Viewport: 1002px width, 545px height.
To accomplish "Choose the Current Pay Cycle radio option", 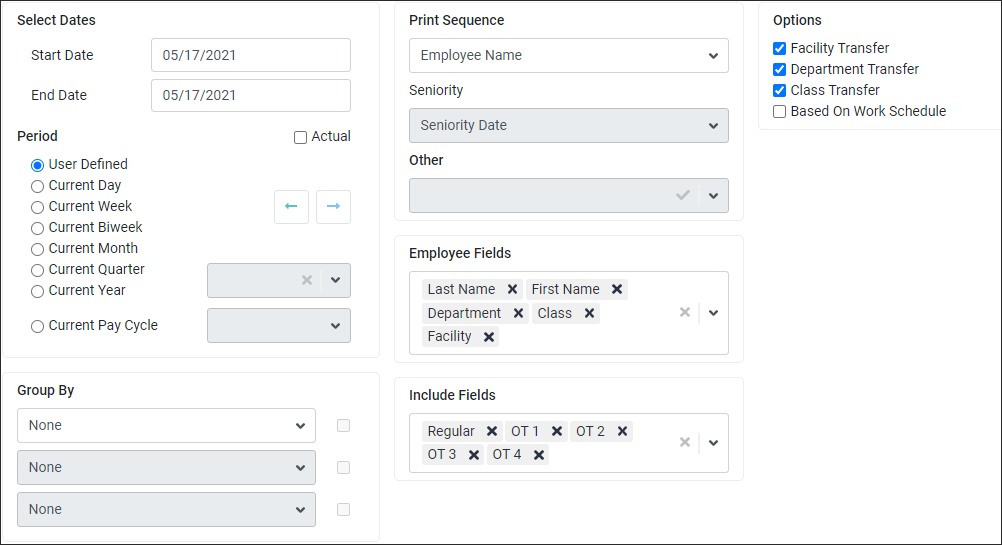I will pyautogui.click(x=38, y=326).
